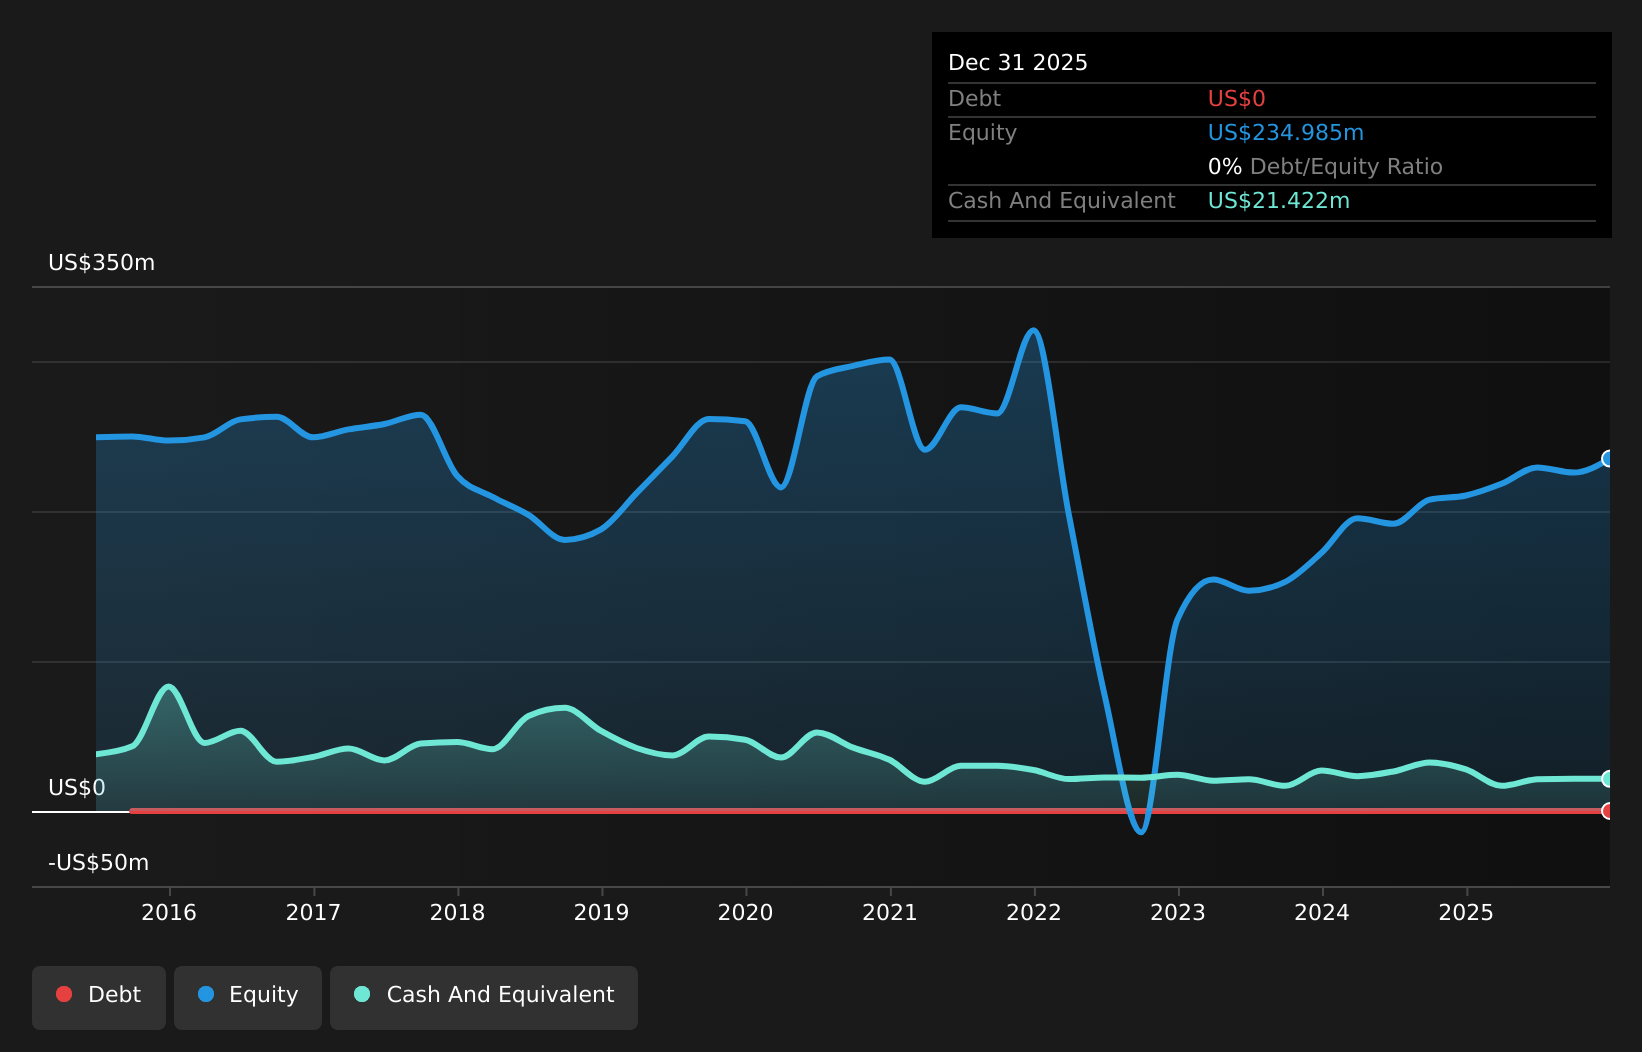Click the 0% Debt/Equity Ratio text
Image resolution: width=1642 pixels, height=1052 pixels.
point(1325,167)
